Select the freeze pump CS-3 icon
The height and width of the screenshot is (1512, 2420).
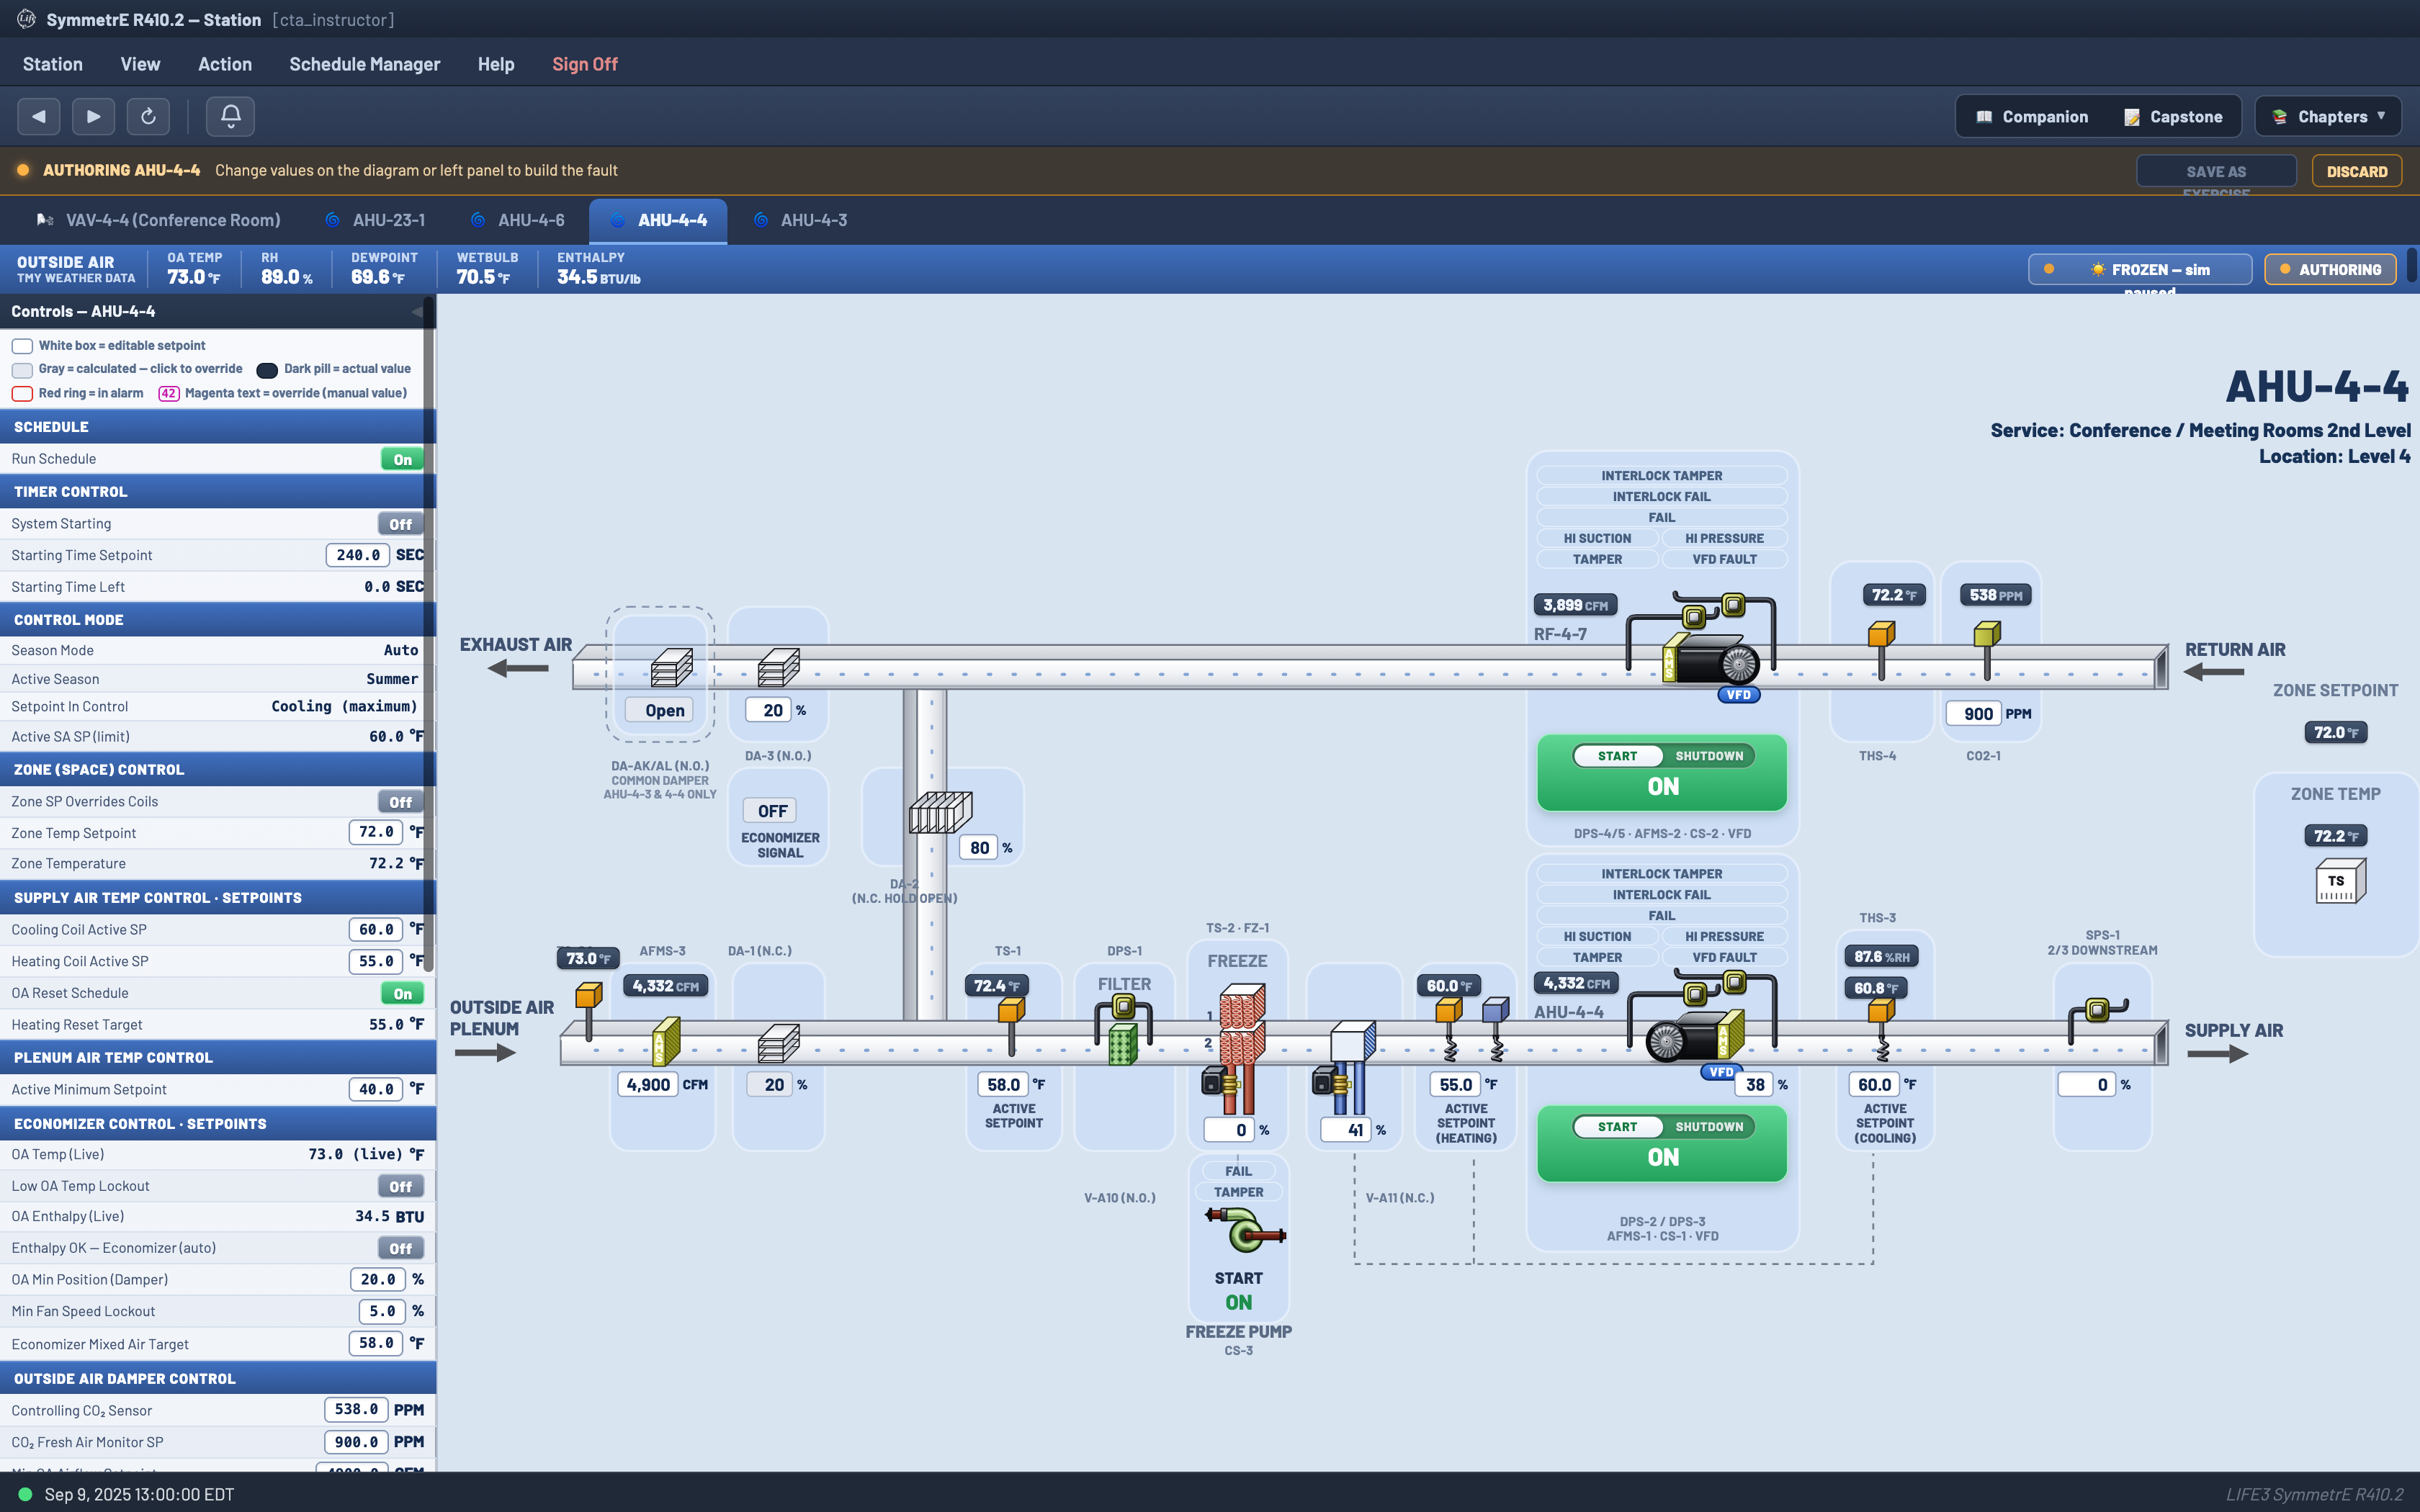point(1246,1230)
